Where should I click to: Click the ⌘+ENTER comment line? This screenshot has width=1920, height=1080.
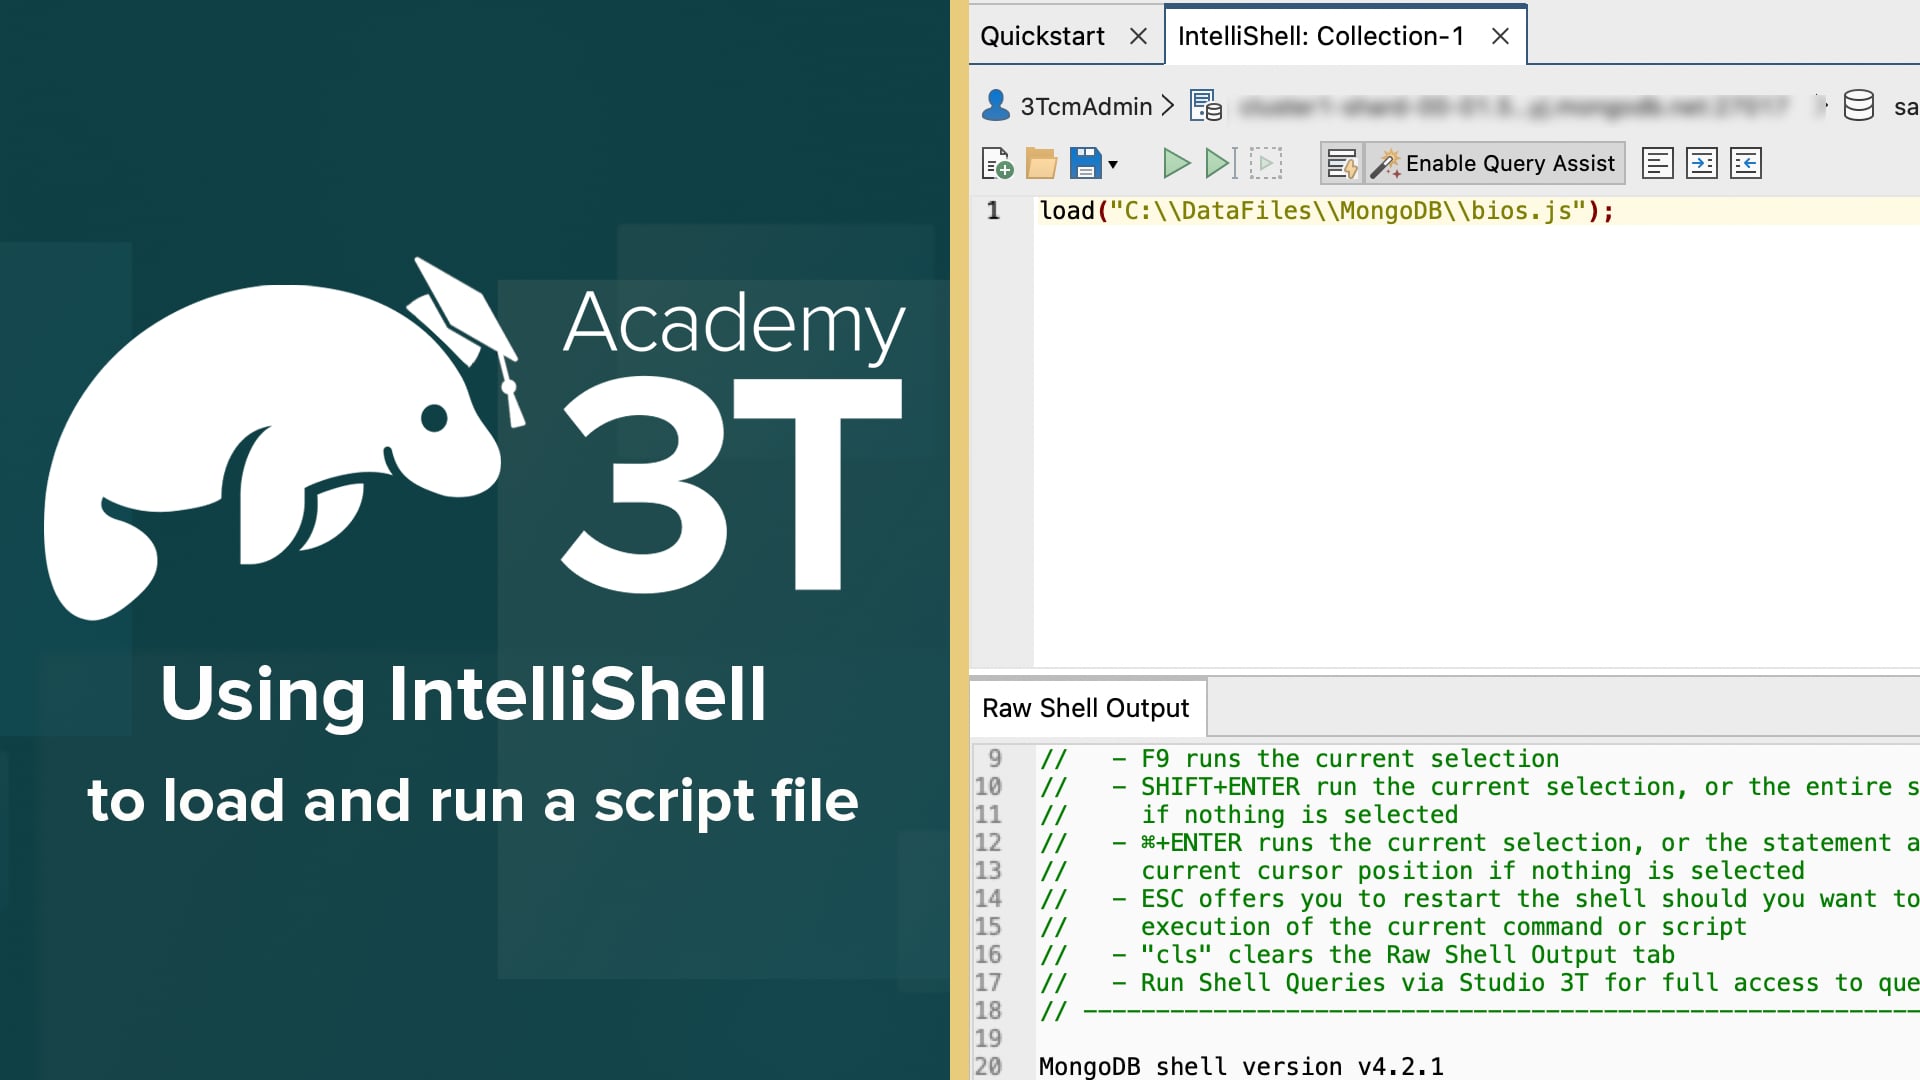(1479, 843)
